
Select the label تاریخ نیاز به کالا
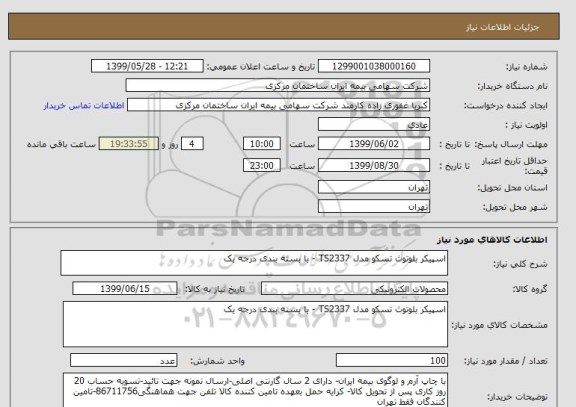coord(215,289)
